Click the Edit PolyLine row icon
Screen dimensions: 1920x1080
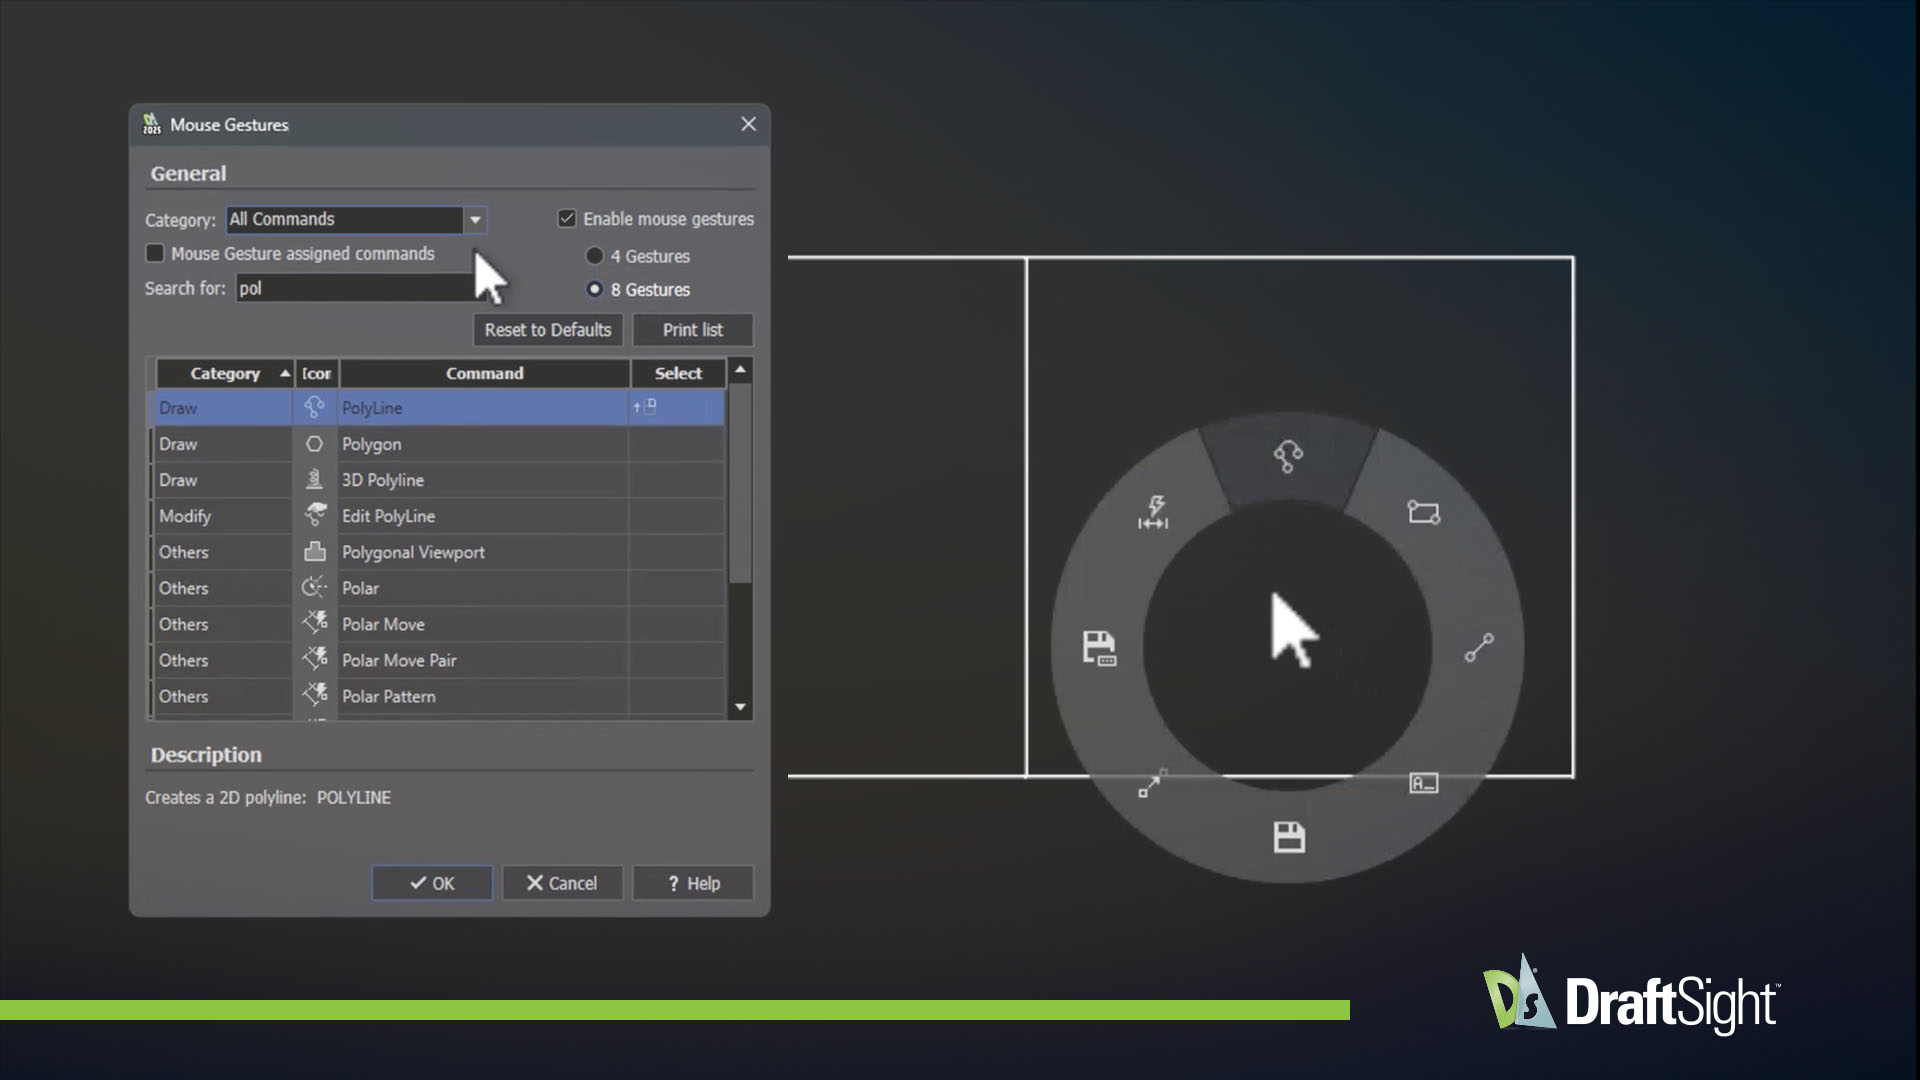315,515
